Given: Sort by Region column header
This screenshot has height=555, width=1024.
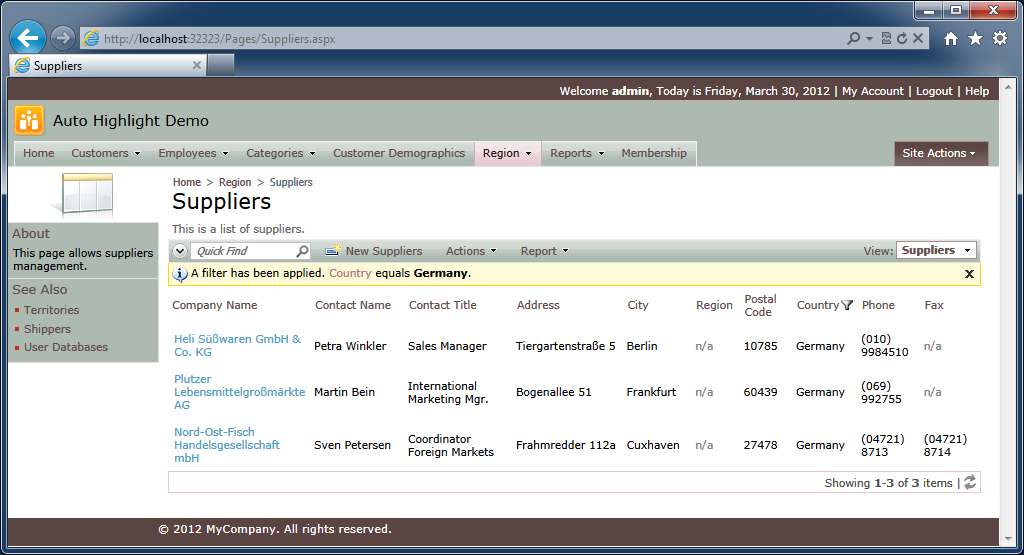Looking at the screenshot, I should coord(714,305).
